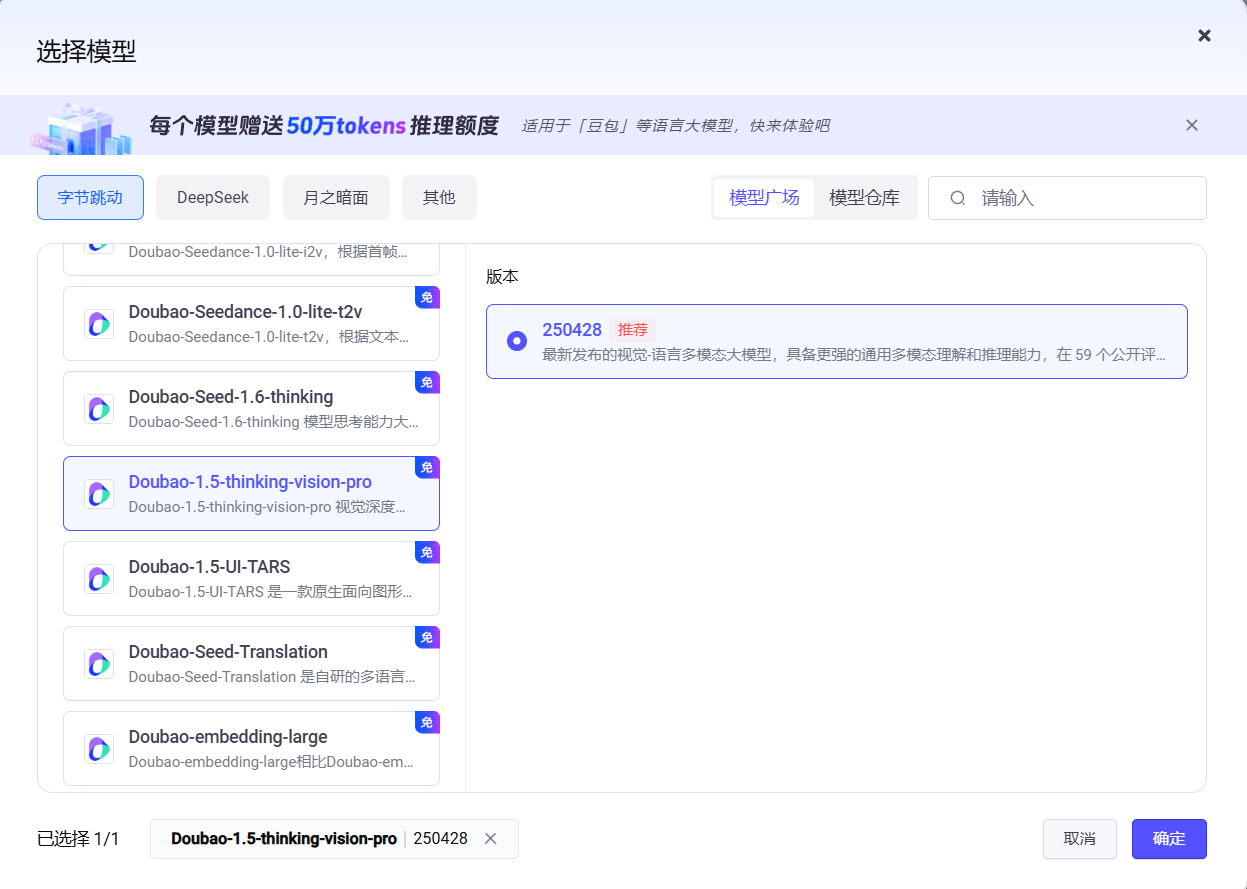Click the Doubao-1.5-UI-TARS logo icon
The height and width of the screenshot is (889, 1247).
click(x=99, y=579)
